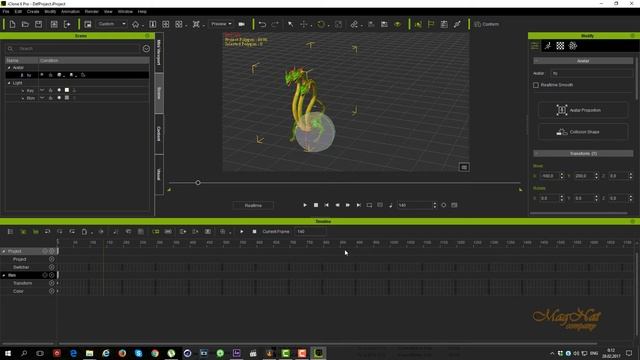Viewport: 640px width, 360px height.
Task: Stop playback under the viewport
Action: (x=316, y=205)
